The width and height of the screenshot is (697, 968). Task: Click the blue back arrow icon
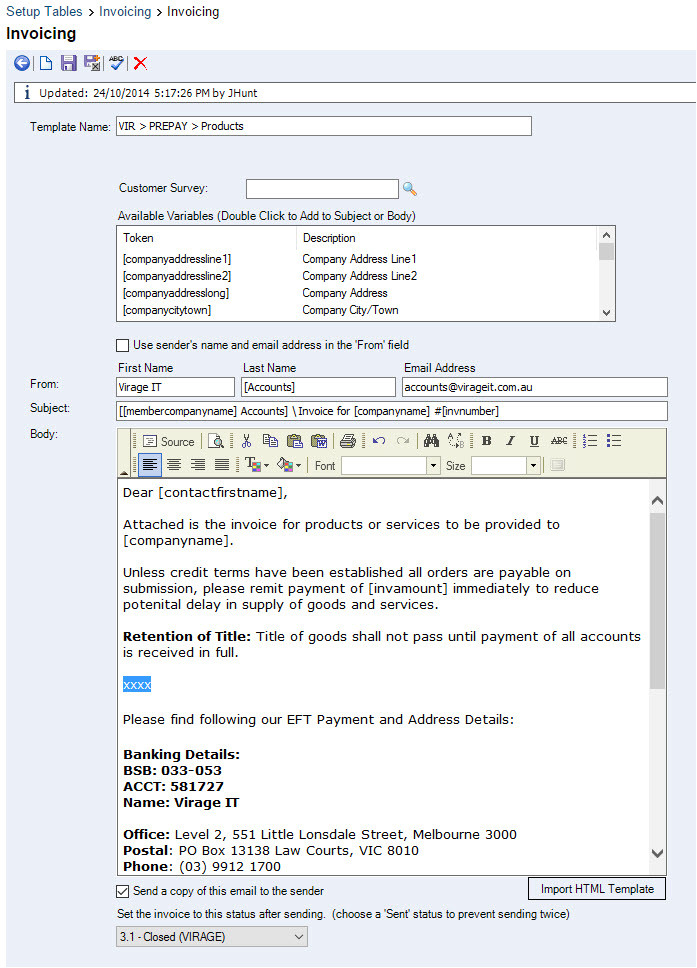click(x=22, y=63)
